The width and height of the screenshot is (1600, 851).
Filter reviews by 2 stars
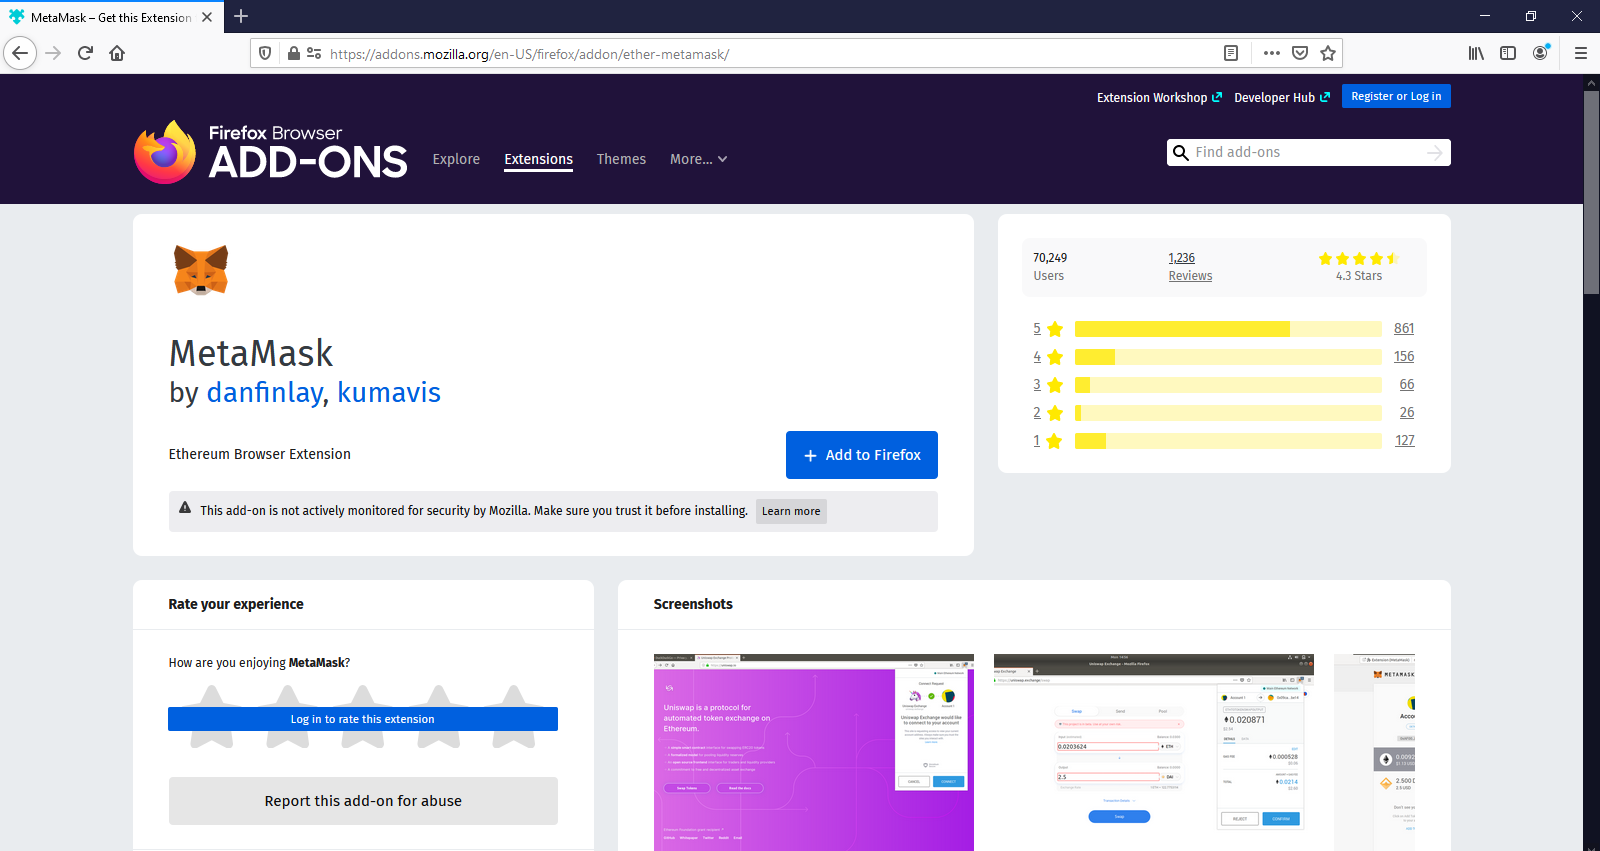point(1048,413)
